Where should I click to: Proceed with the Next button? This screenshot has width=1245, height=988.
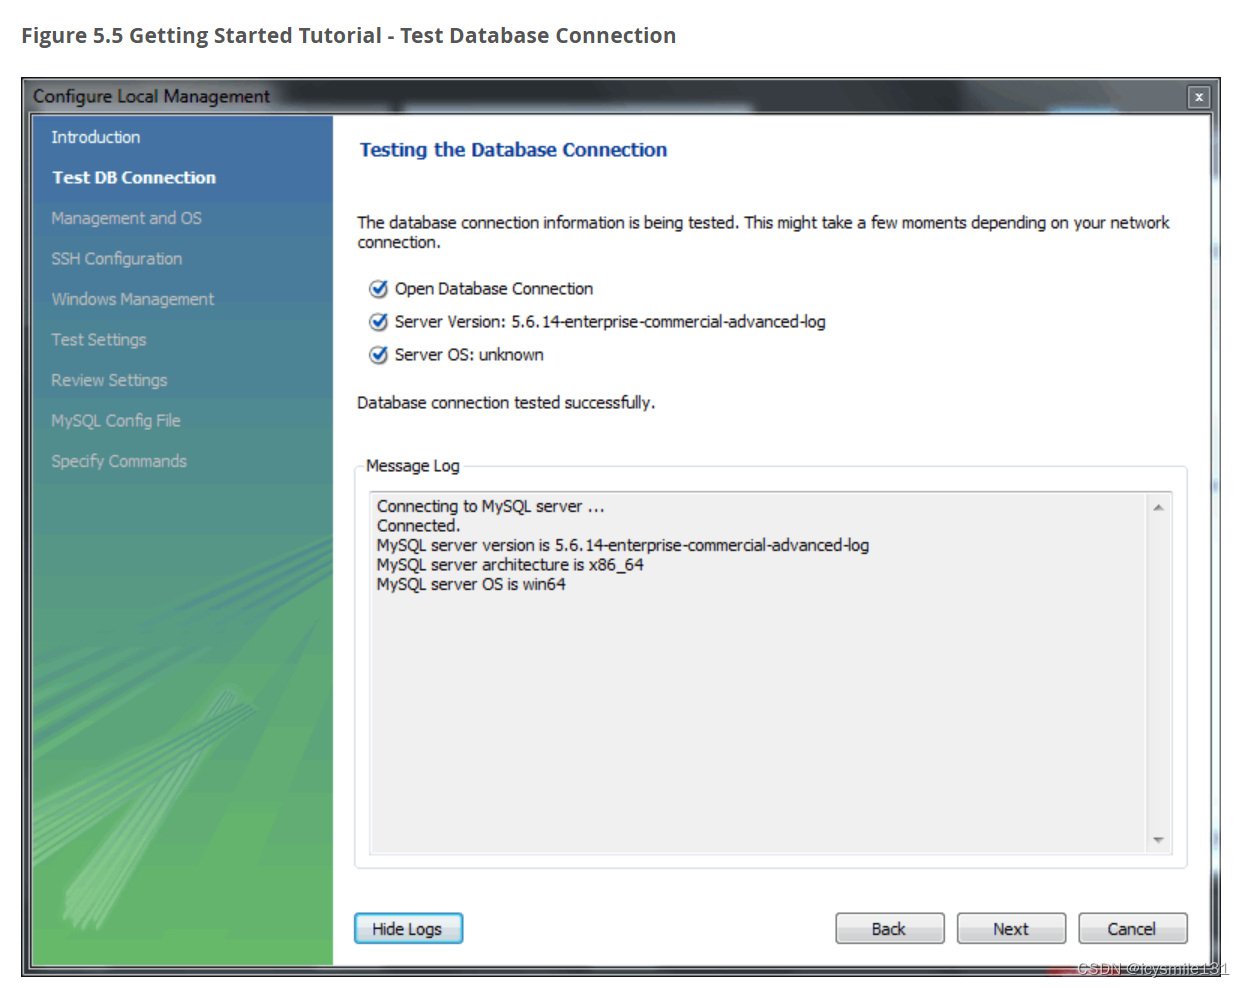[1011, 928]
